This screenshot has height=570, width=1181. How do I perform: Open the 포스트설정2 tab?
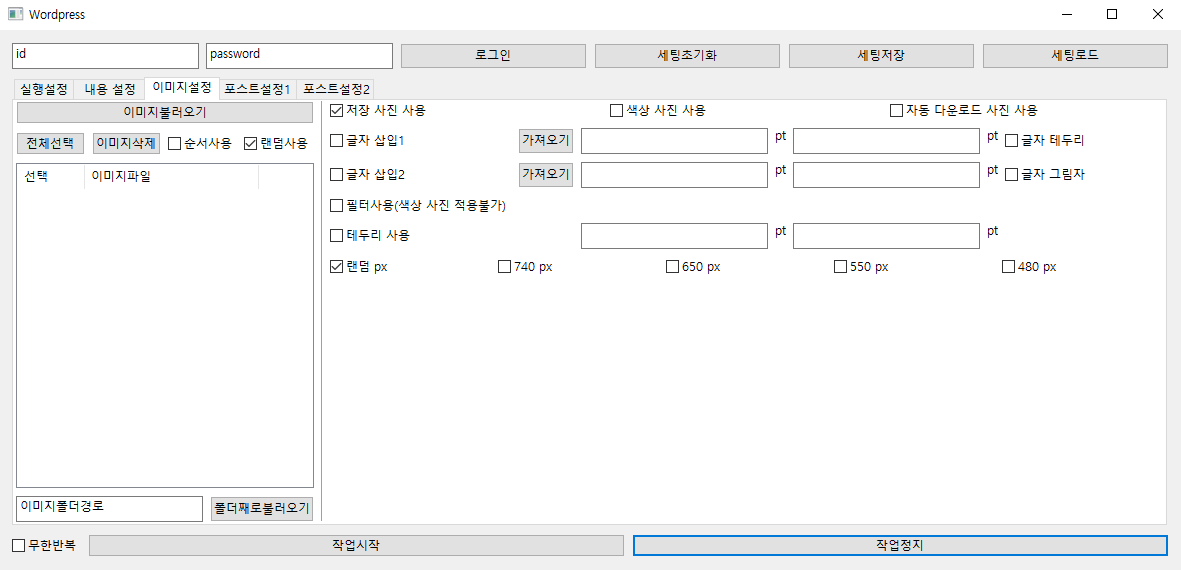[337, 89]
